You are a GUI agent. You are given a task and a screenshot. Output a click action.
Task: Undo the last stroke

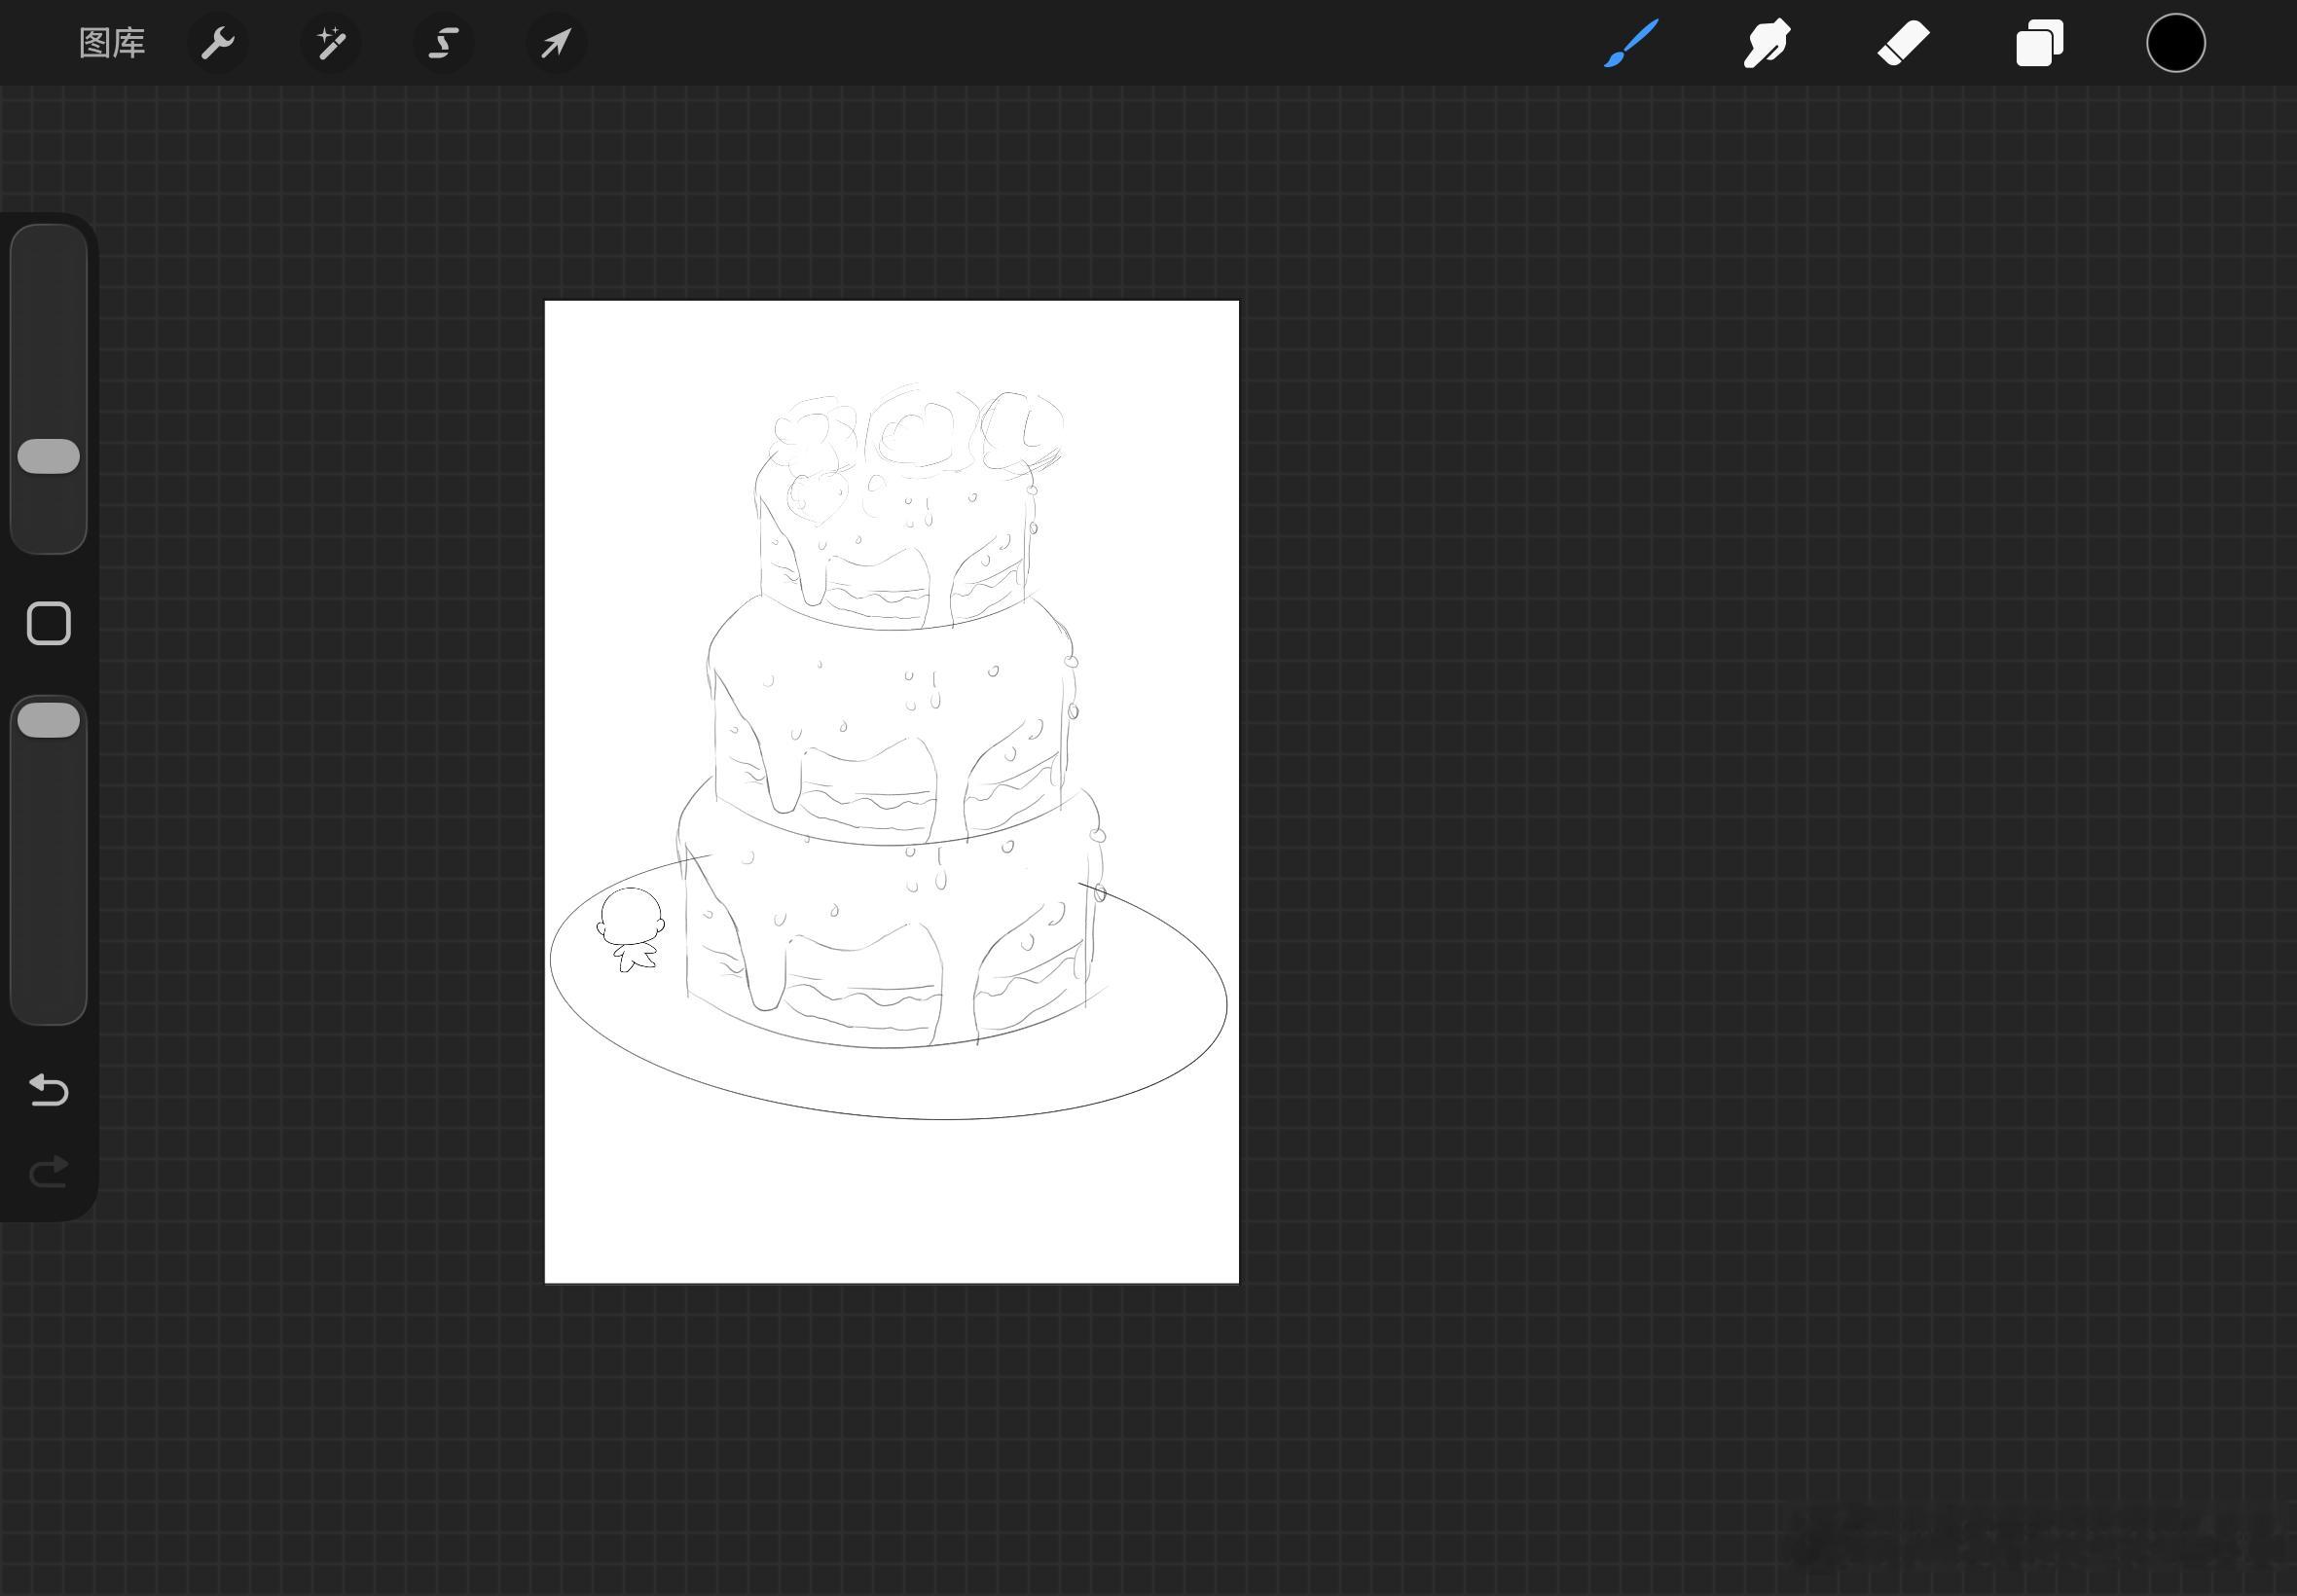point(49,1089)
